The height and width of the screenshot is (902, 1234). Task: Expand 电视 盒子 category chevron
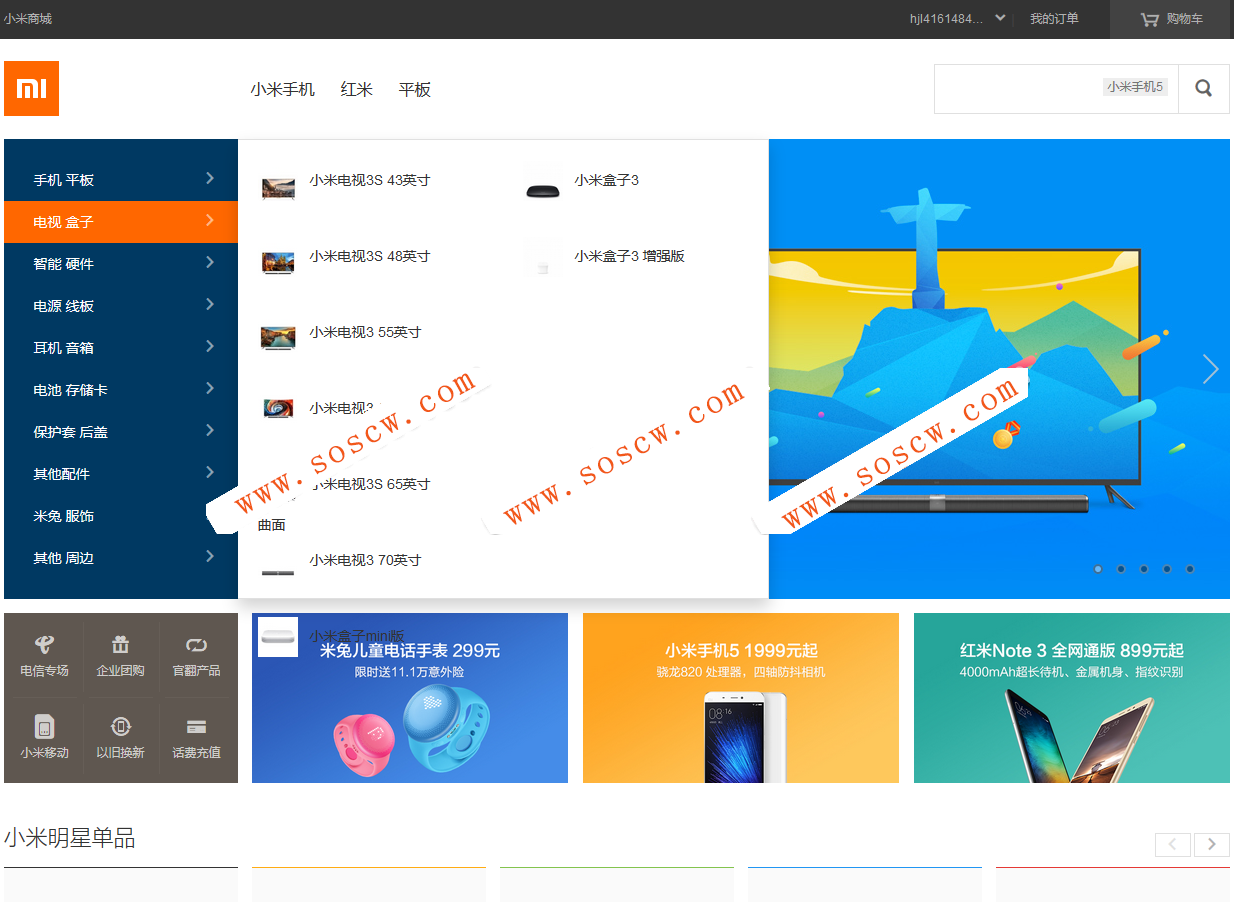(210, 220)
